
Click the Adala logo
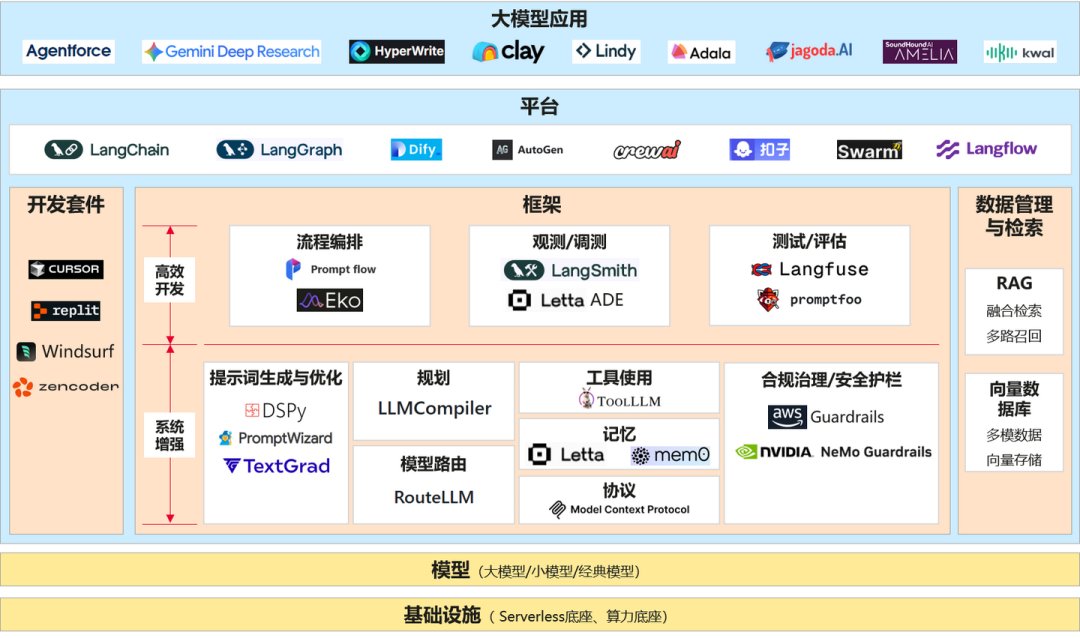[701, 52]
